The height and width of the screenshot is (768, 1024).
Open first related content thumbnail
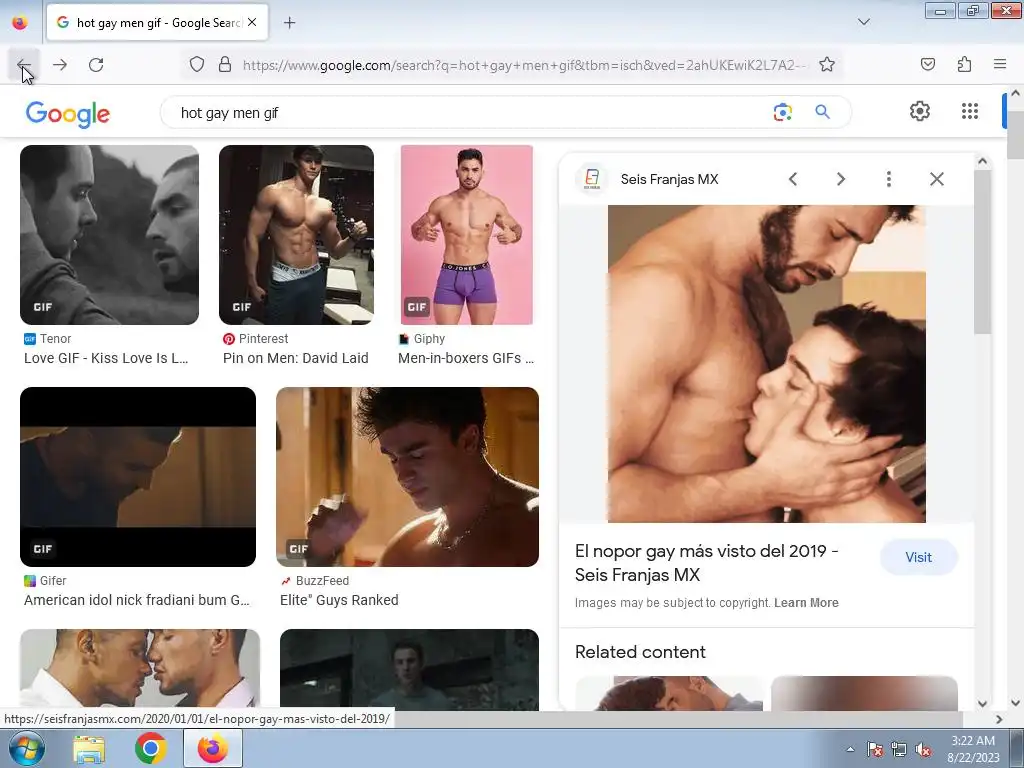[x=669, y=694]
